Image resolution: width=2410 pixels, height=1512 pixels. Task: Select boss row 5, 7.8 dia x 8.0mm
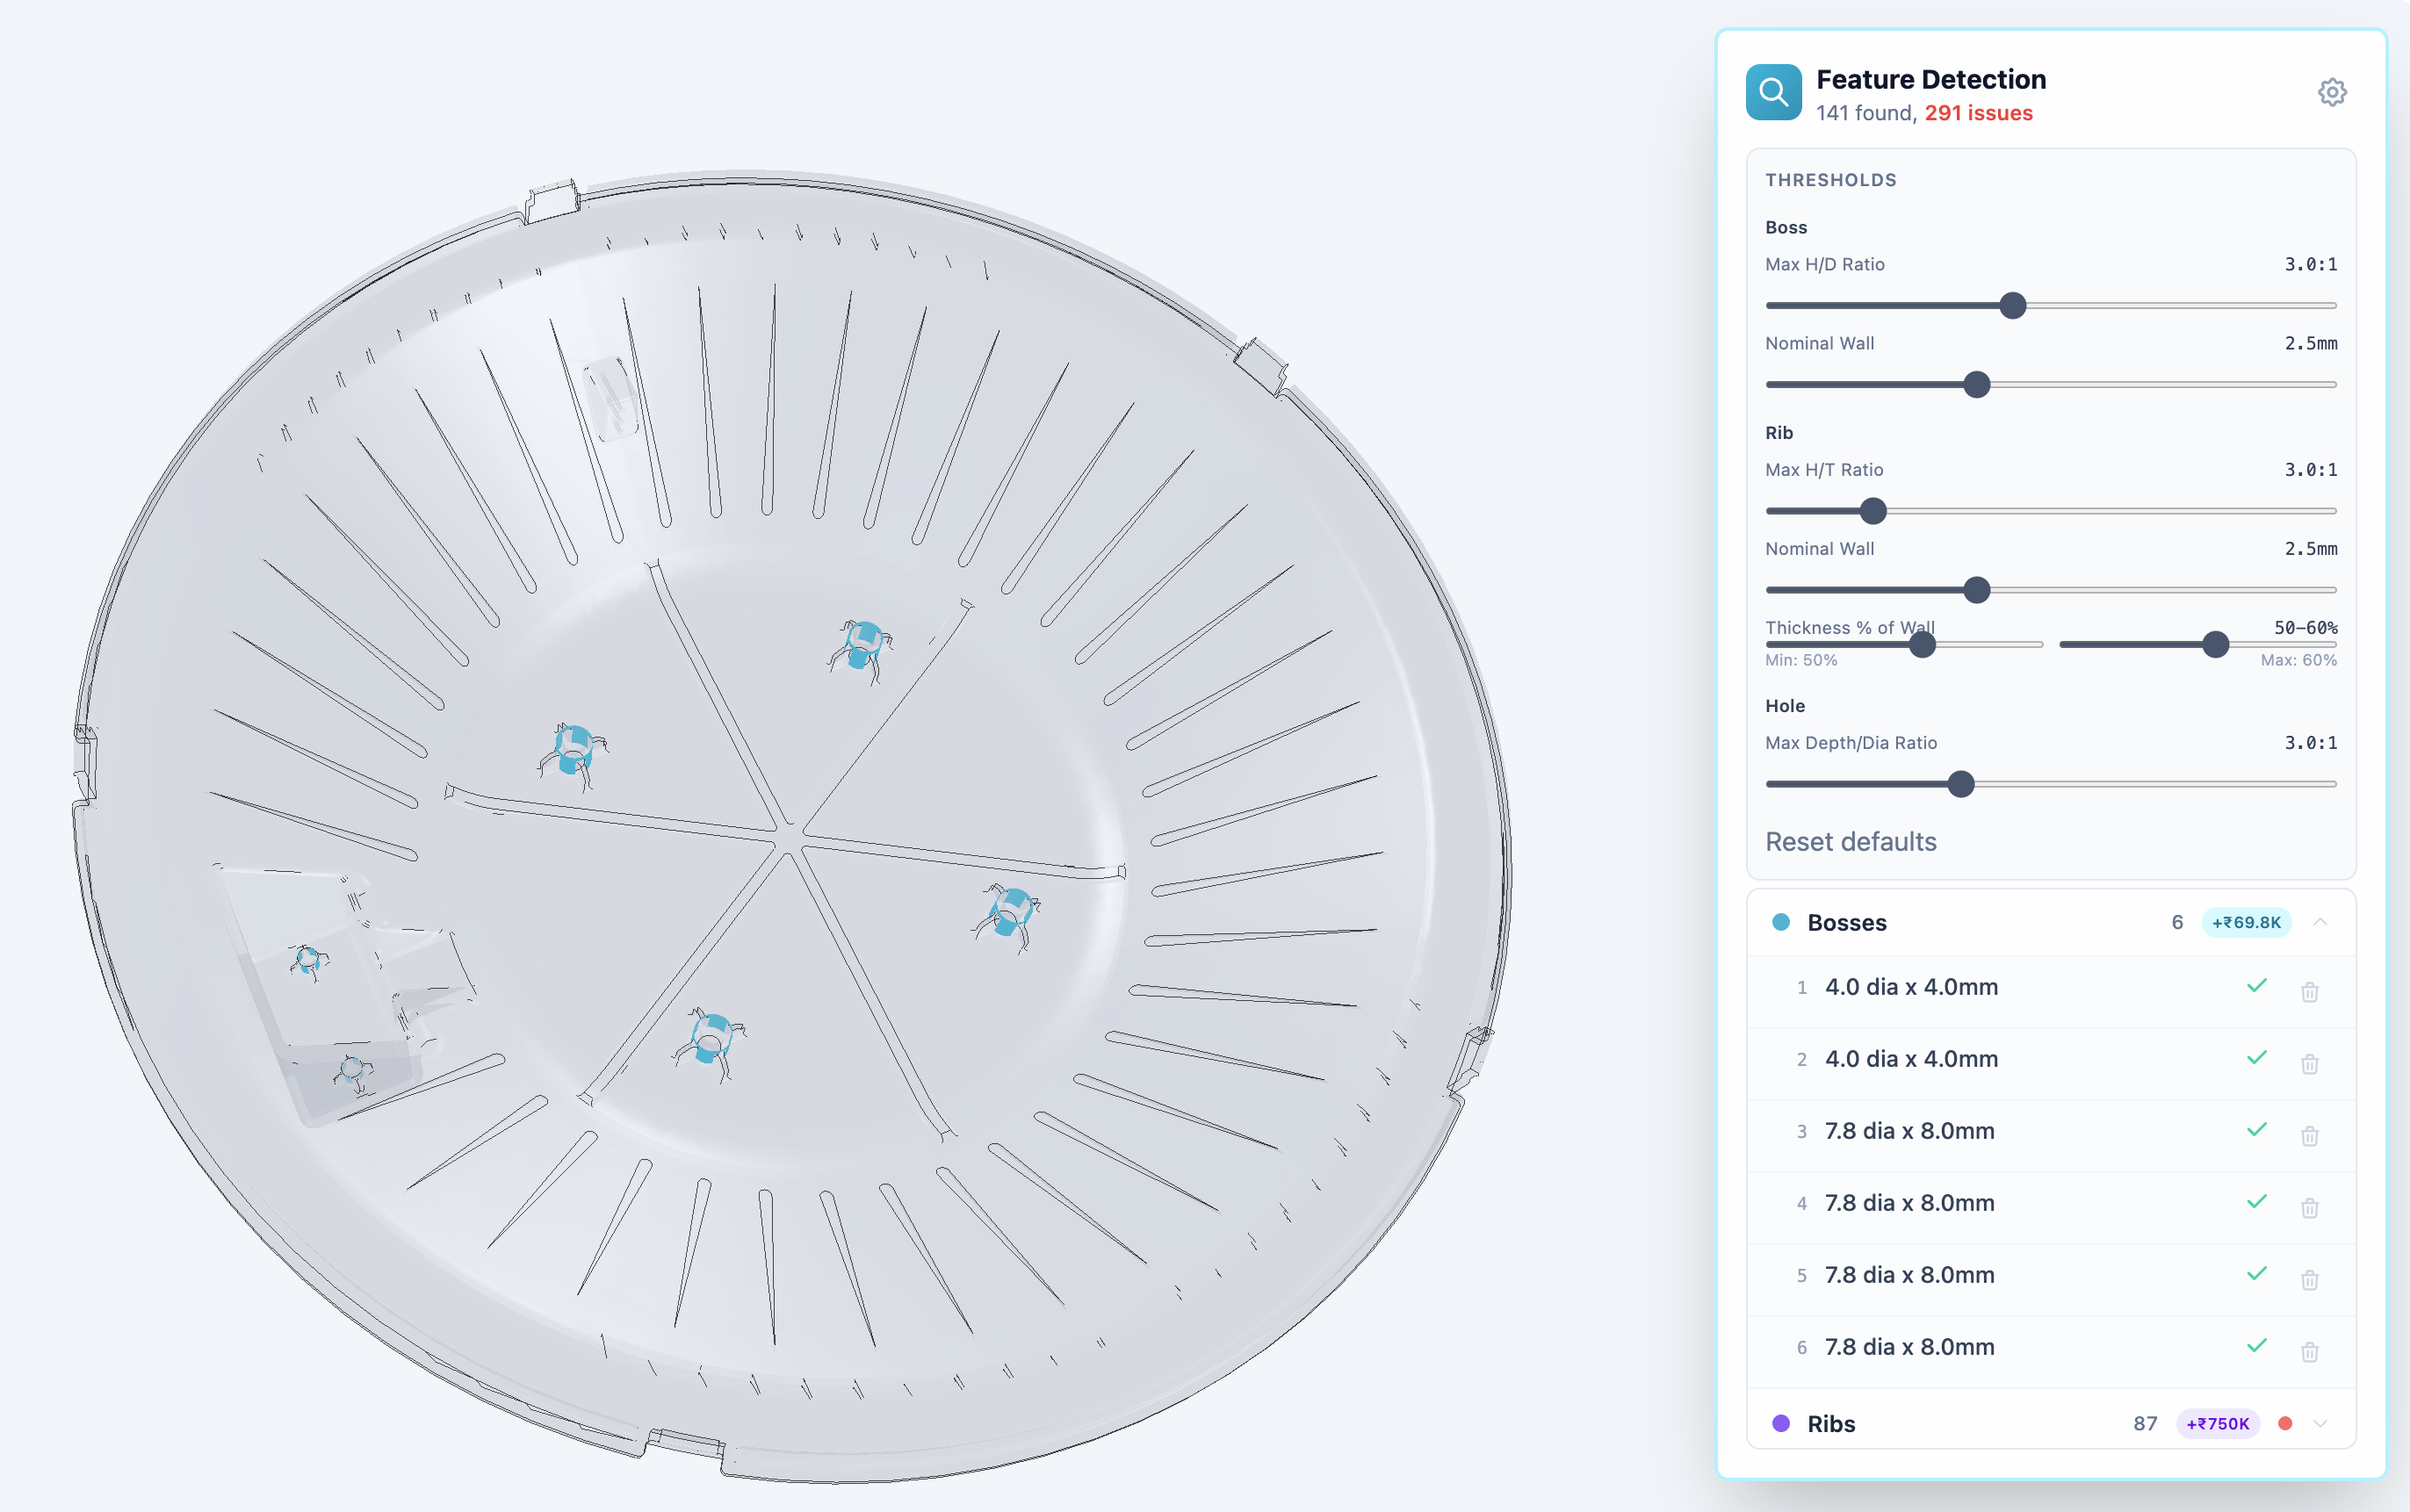click(x=1909, y=1275)
